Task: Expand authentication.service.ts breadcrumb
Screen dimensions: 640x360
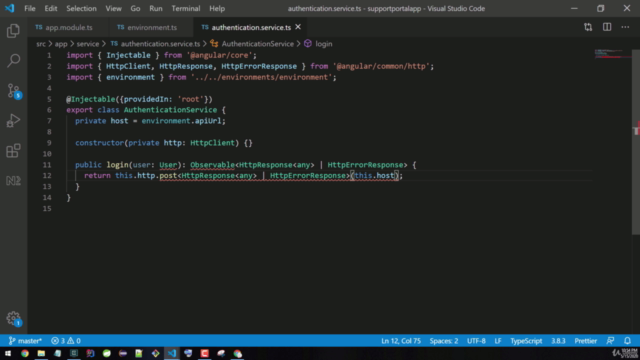Action: coord(160,44)
